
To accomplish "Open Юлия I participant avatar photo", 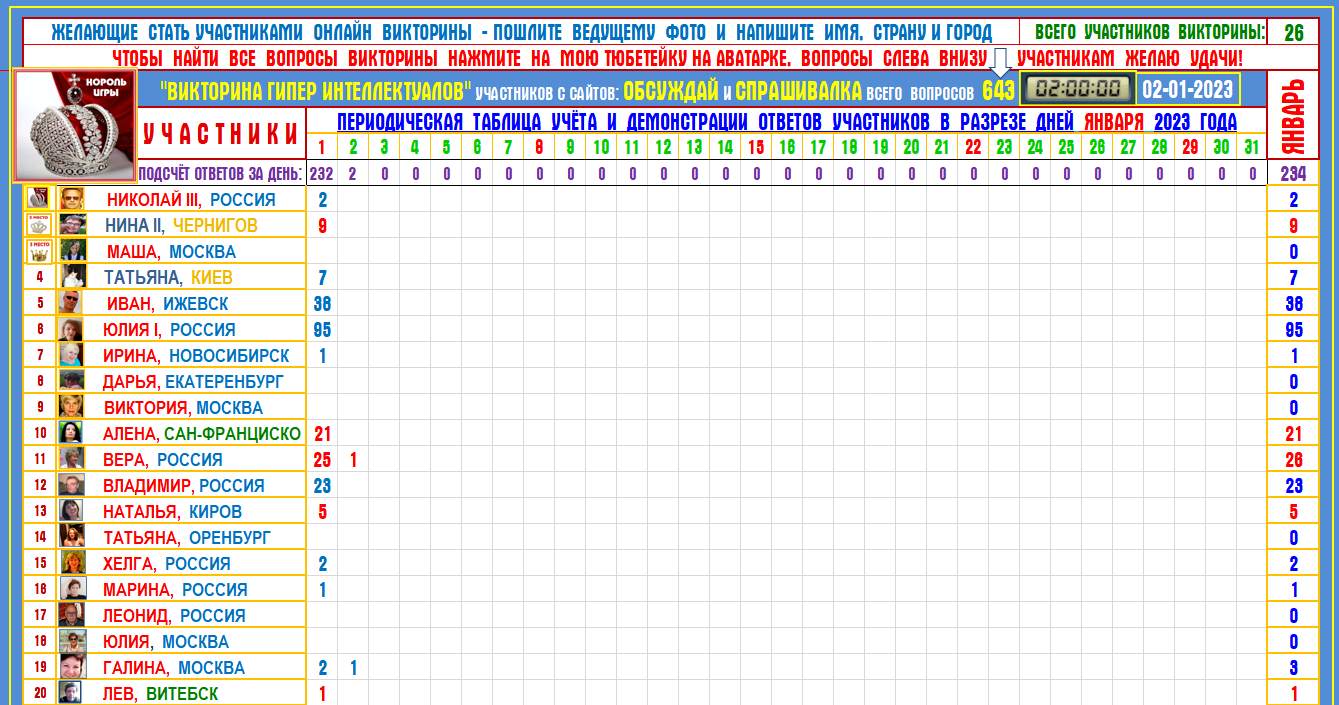I will [x=70, y=329].
